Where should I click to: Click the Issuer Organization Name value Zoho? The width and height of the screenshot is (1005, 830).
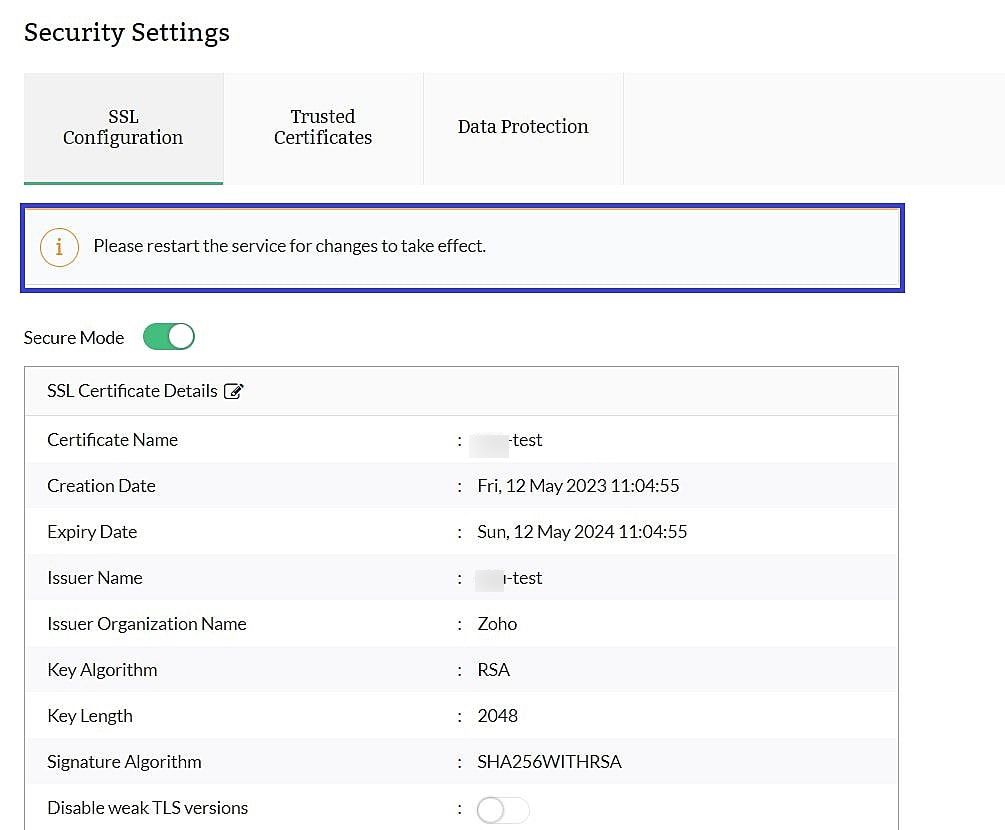497,624
